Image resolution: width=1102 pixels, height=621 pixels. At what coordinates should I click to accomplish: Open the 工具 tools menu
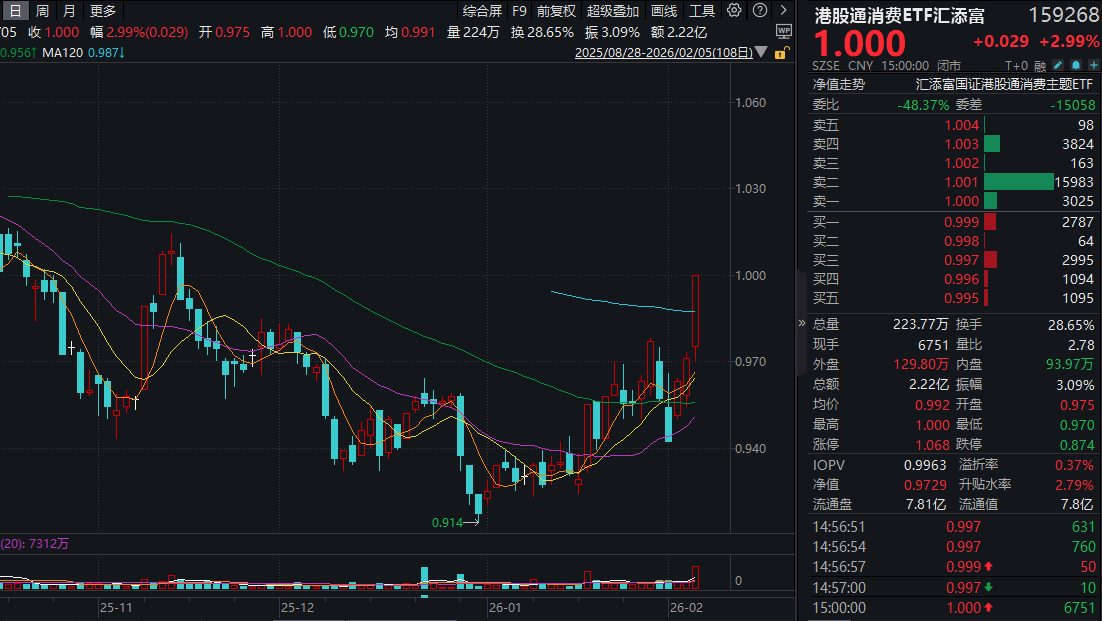click(x=701, y=10)
